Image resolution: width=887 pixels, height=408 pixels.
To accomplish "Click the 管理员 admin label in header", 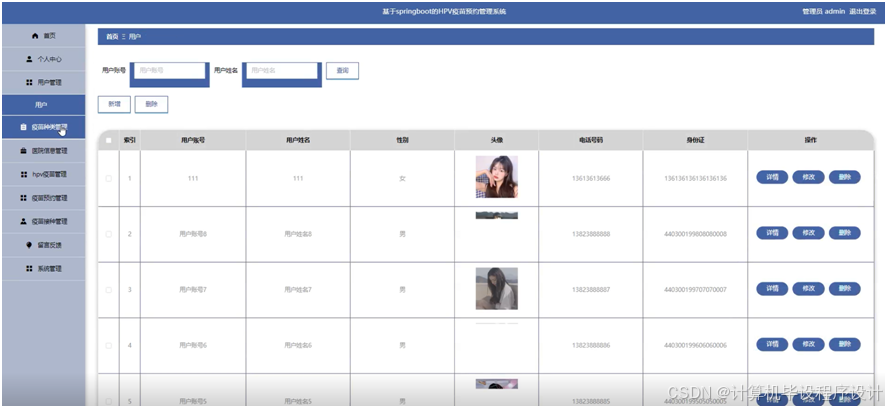I will pos(824,11).
